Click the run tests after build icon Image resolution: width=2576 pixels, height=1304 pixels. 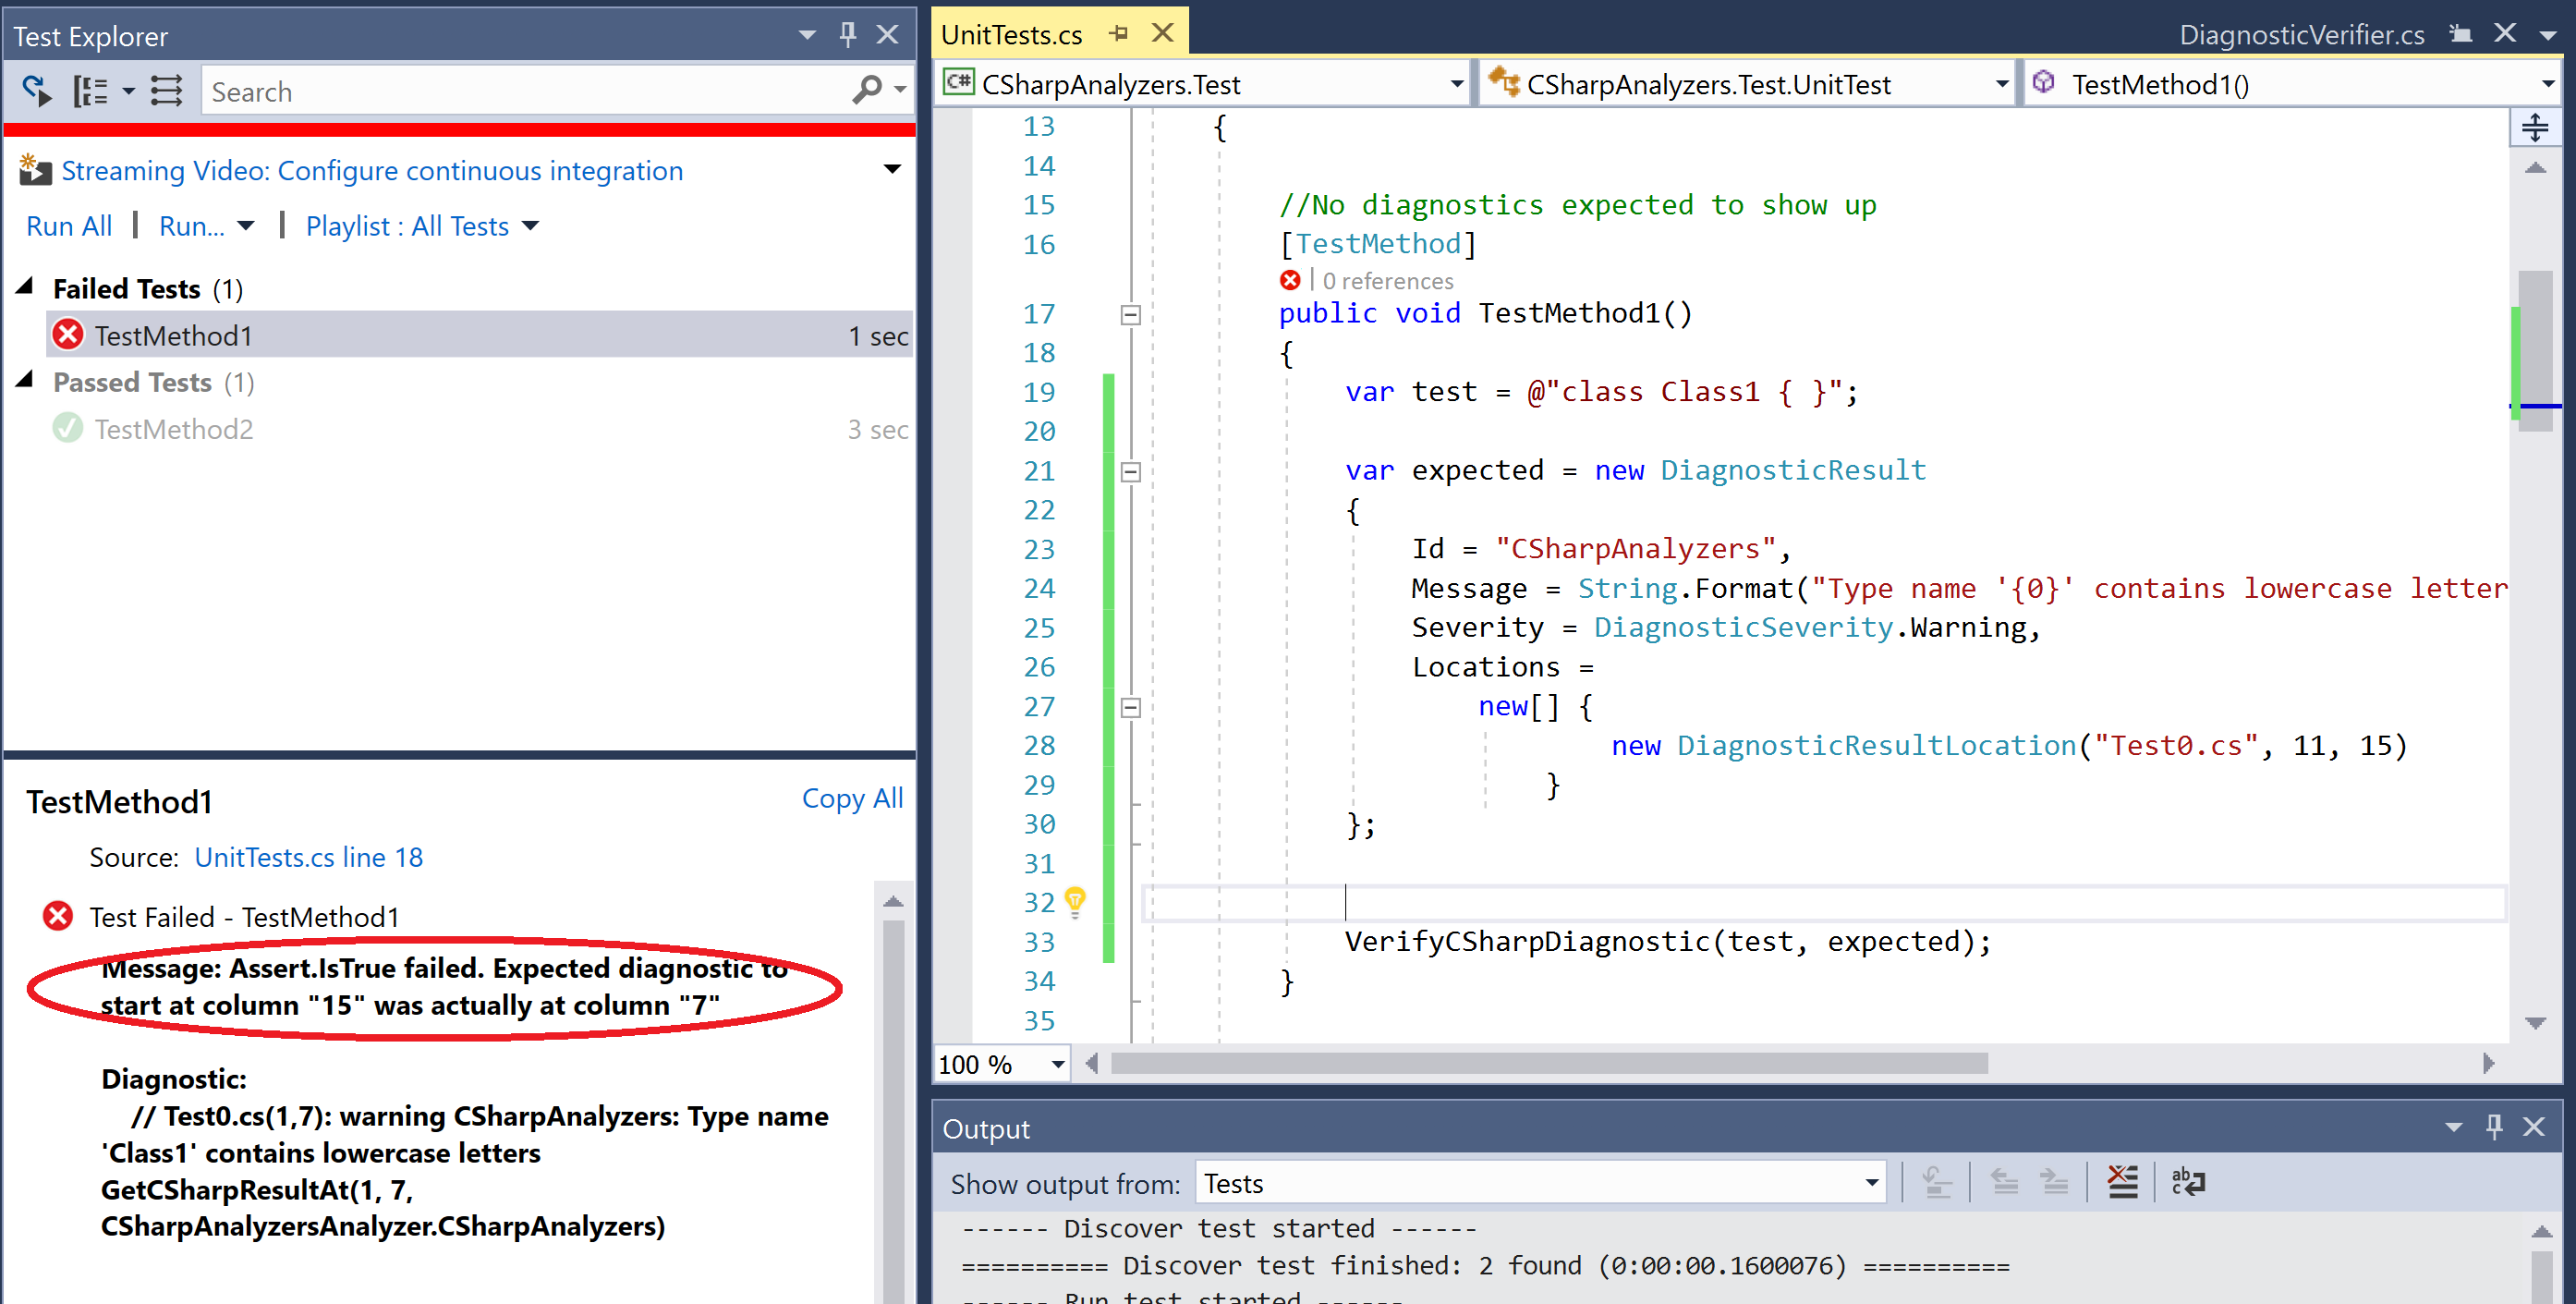(x=37, y=91)
